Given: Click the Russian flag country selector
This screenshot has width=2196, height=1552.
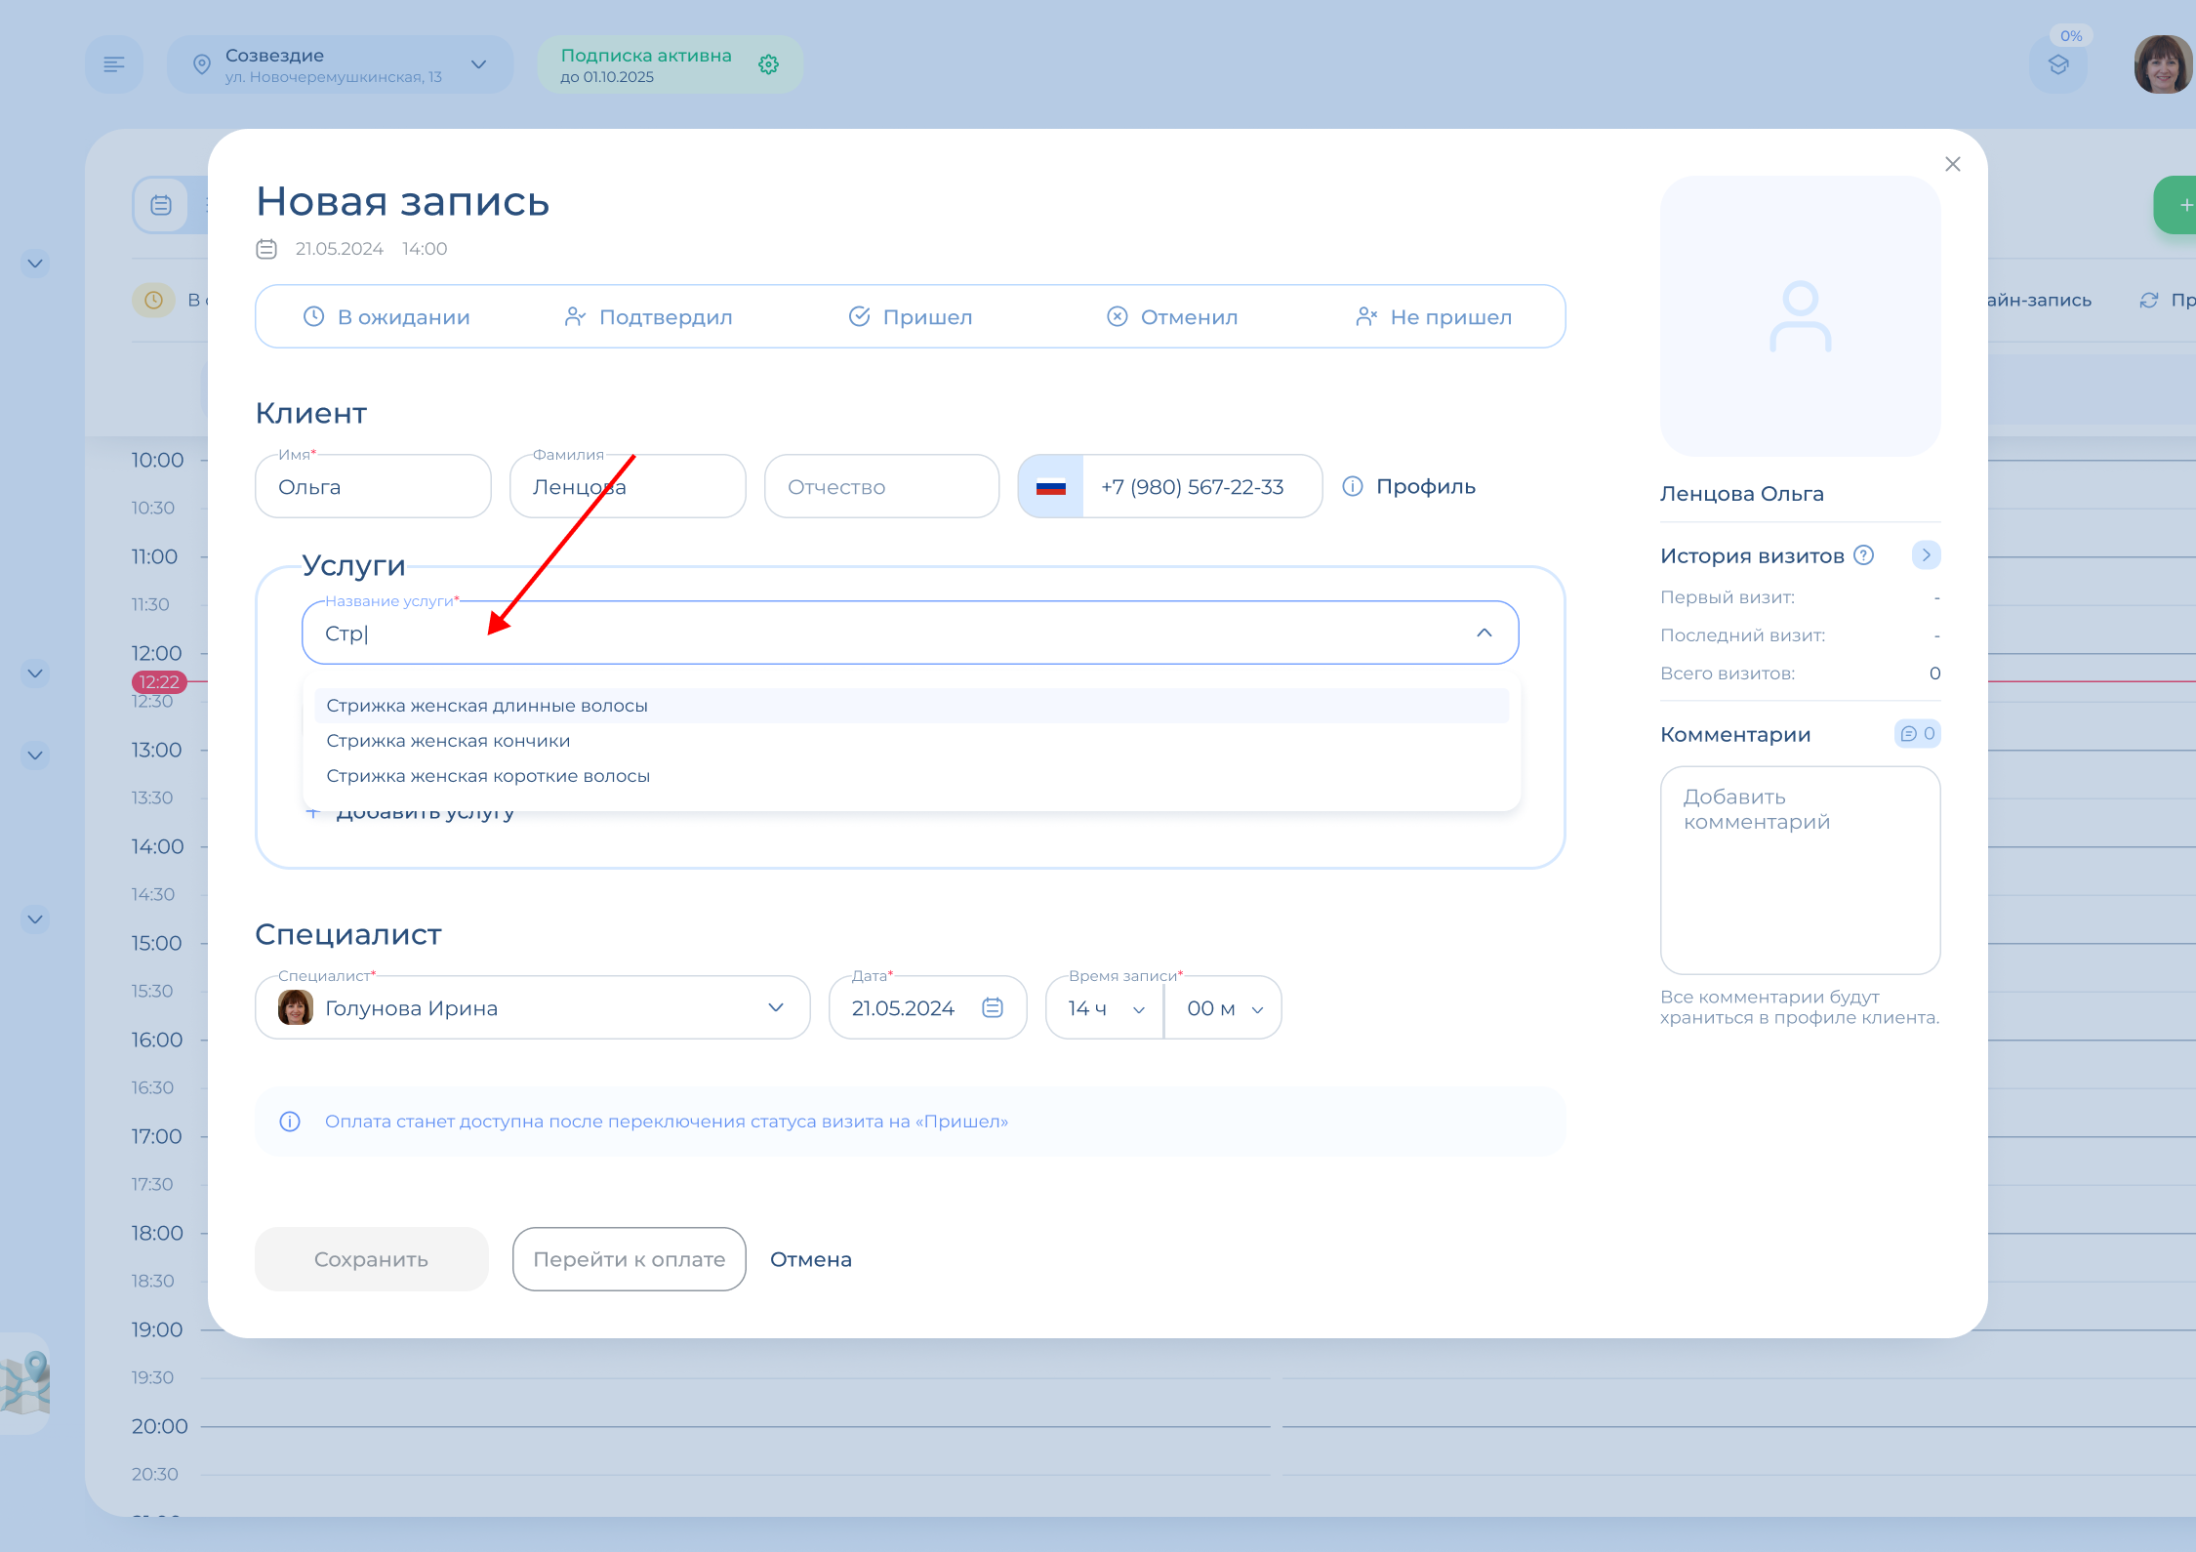Looking at the screenshot, I should [1050, 487].
